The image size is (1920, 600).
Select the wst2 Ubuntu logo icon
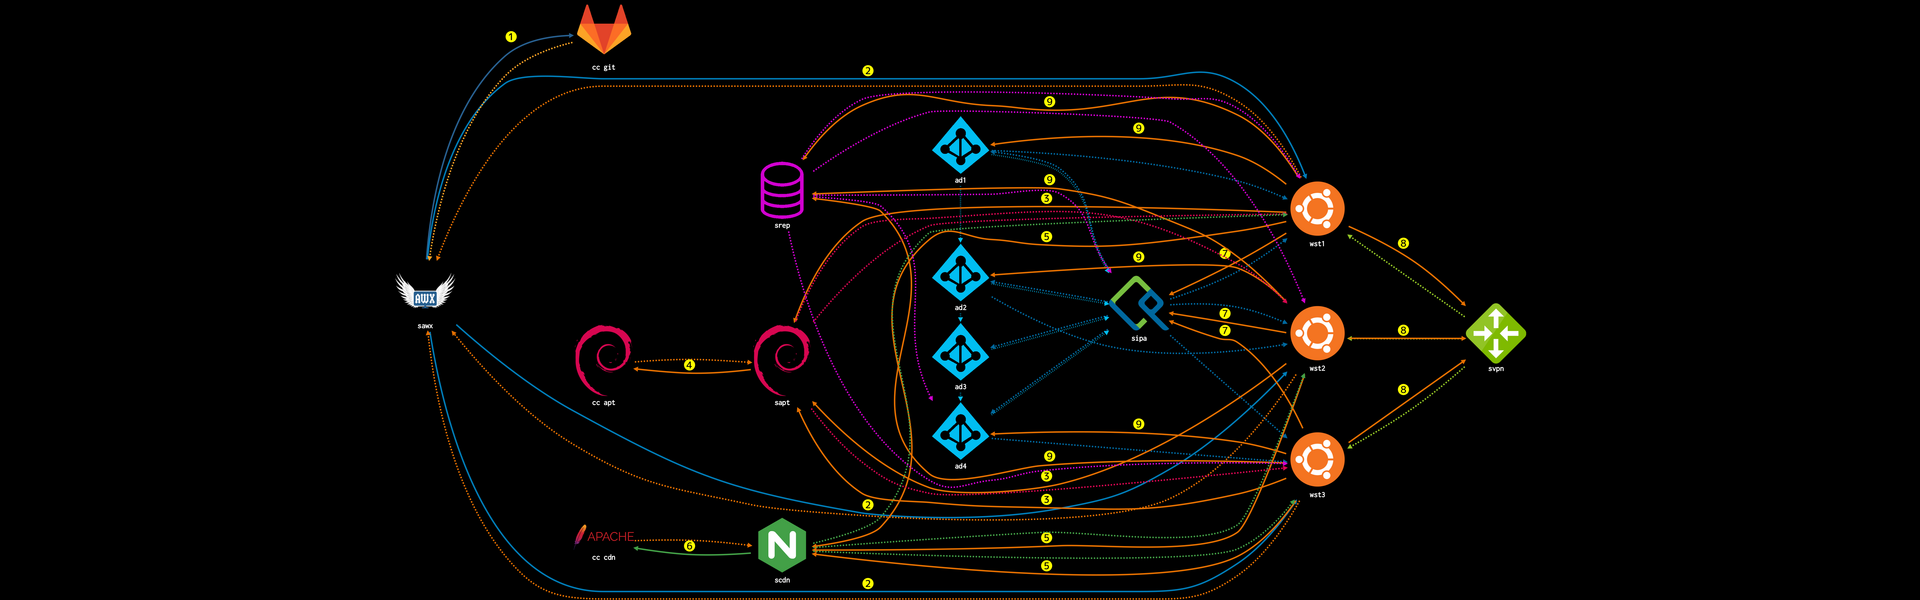1317,333
